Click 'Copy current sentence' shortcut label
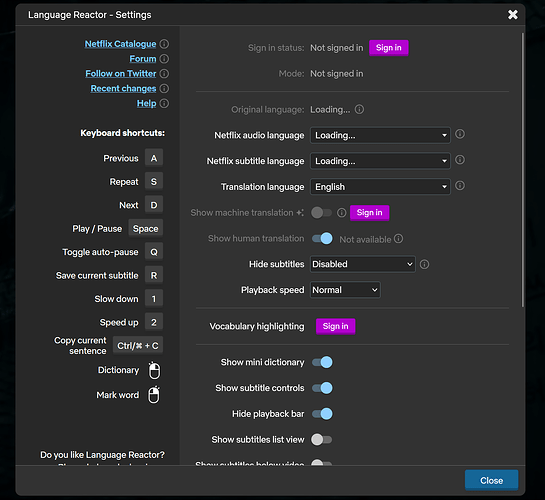 pyautogui.click(x=80, y=346)
